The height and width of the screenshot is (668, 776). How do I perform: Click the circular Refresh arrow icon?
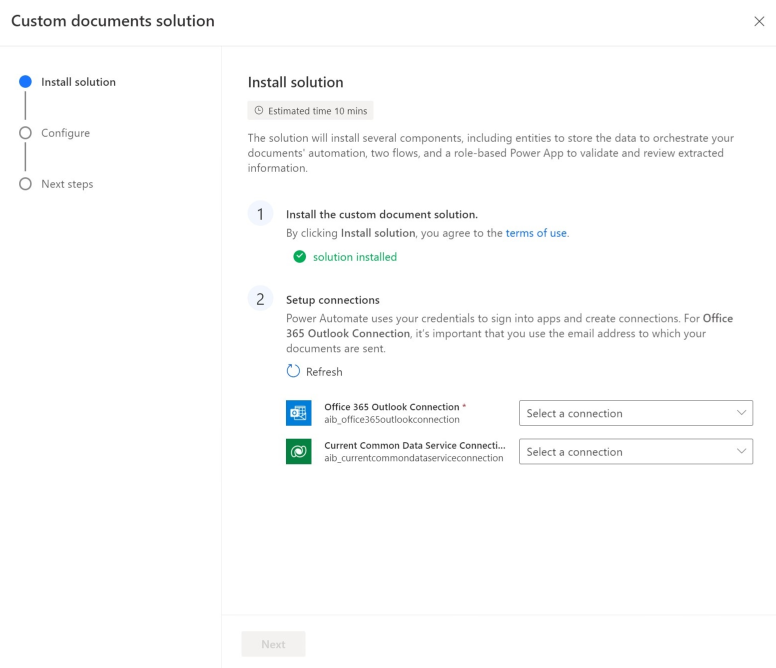point(293,371)
